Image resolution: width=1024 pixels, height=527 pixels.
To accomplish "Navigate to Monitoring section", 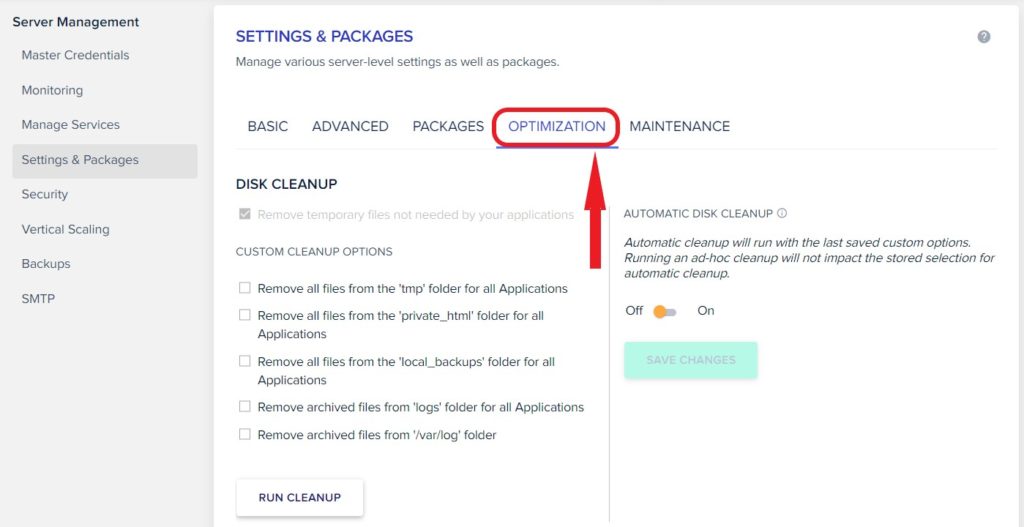I will [x=52, y=90].
